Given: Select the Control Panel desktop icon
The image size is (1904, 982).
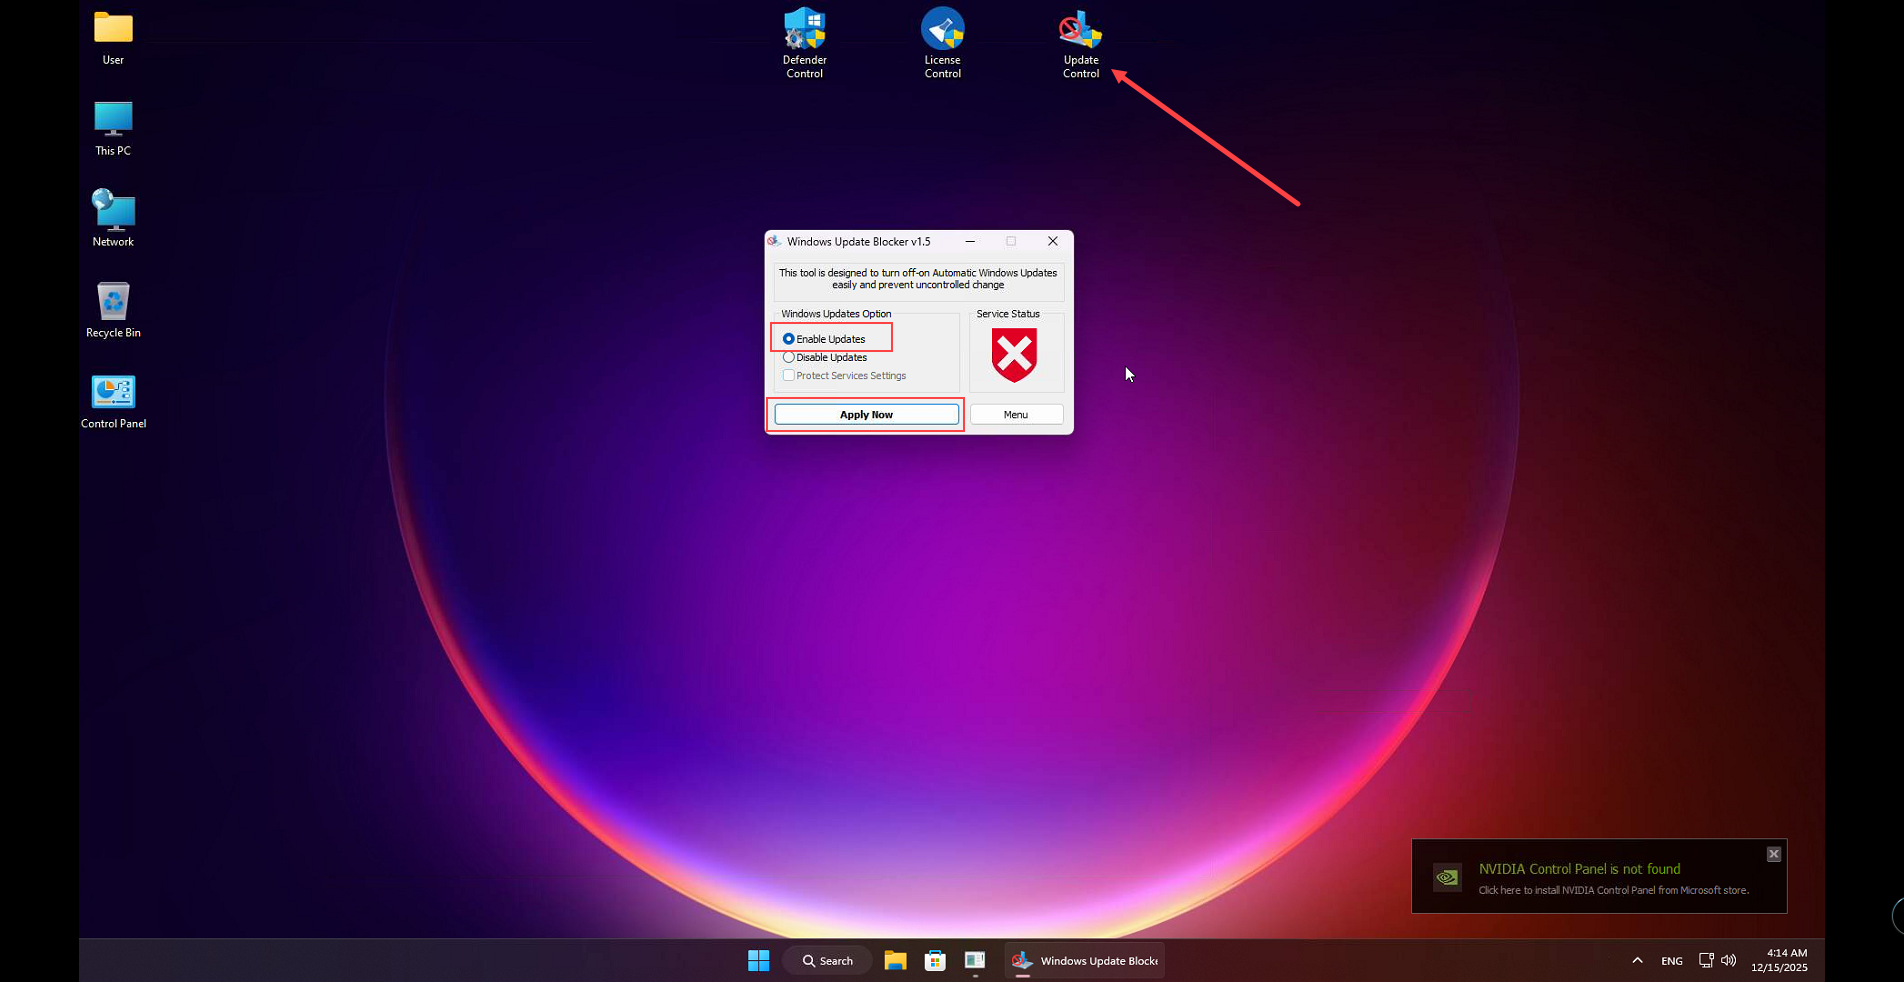Looking at the screenshot, I should 113,394.
